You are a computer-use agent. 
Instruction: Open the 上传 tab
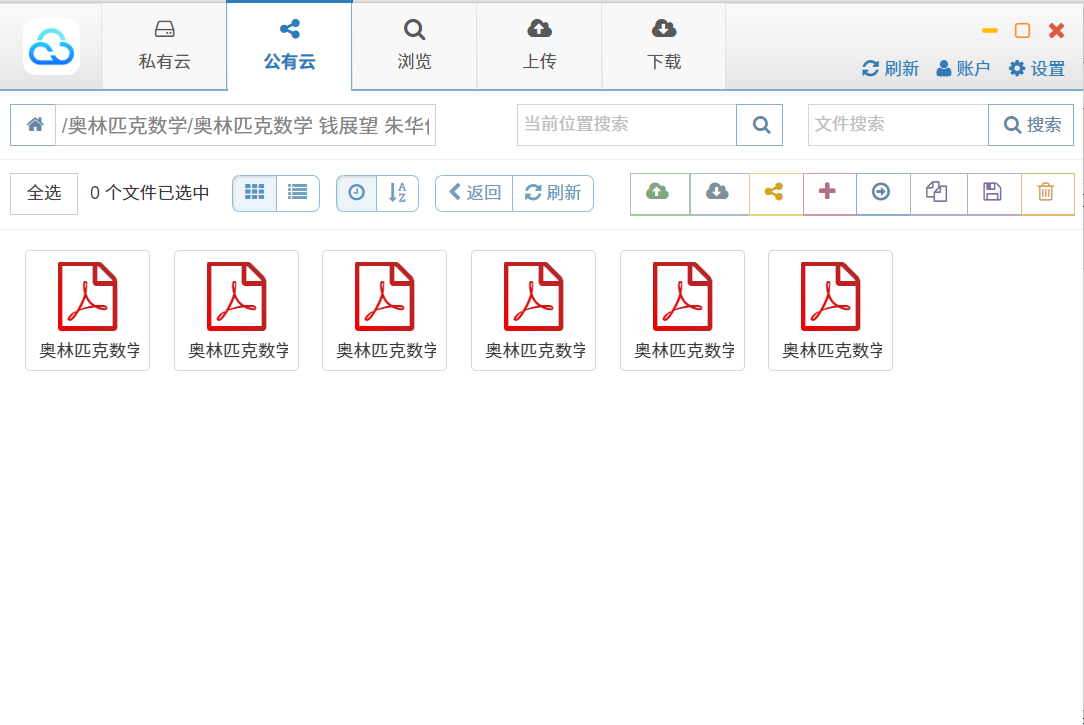click(539, 46)
